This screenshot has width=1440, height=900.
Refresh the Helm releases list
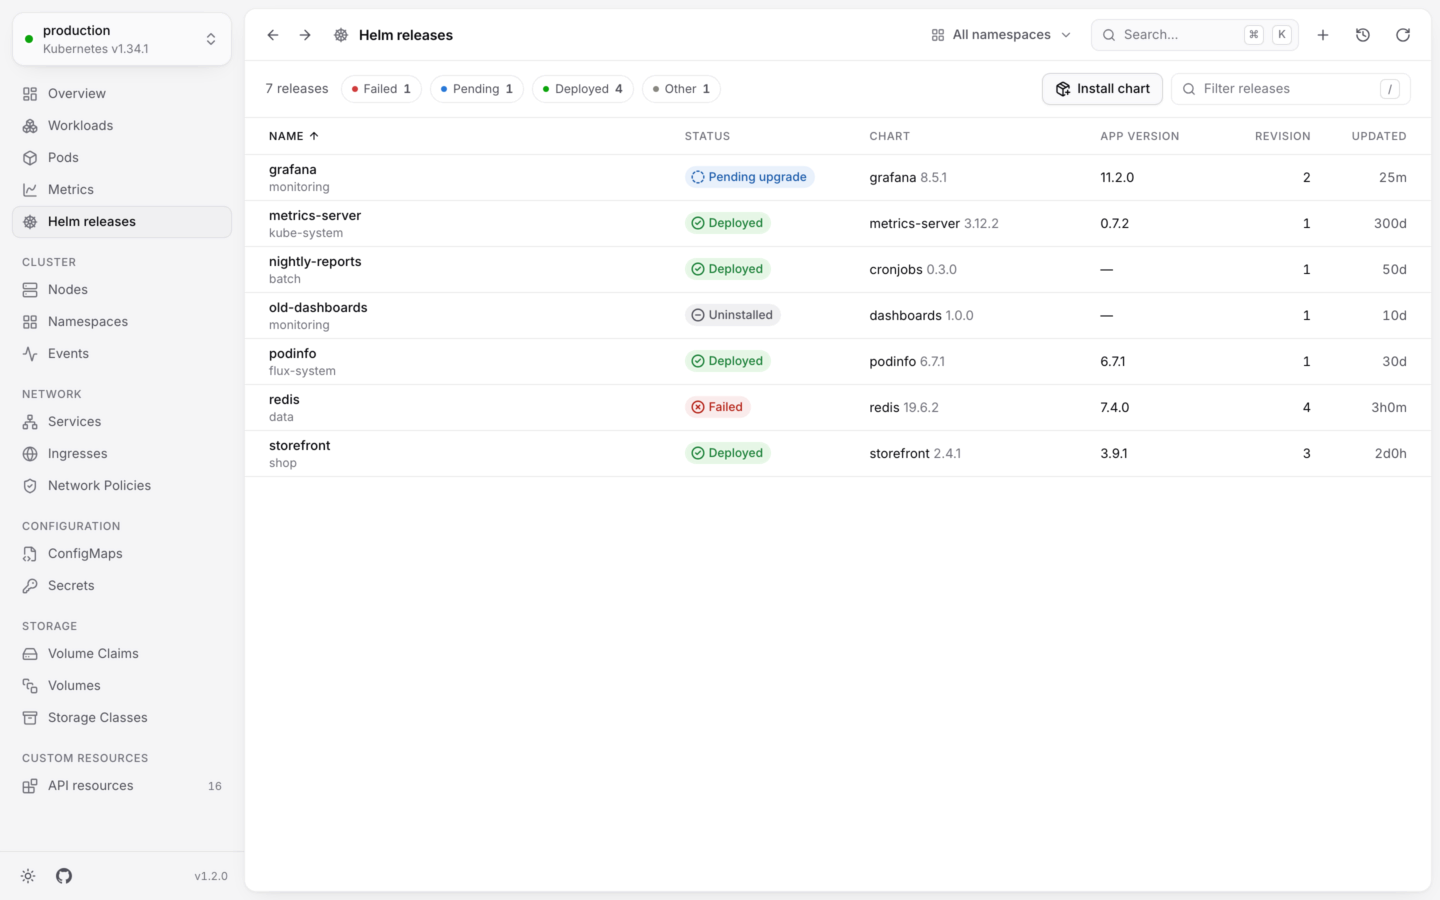click(x=1403, y=35)
